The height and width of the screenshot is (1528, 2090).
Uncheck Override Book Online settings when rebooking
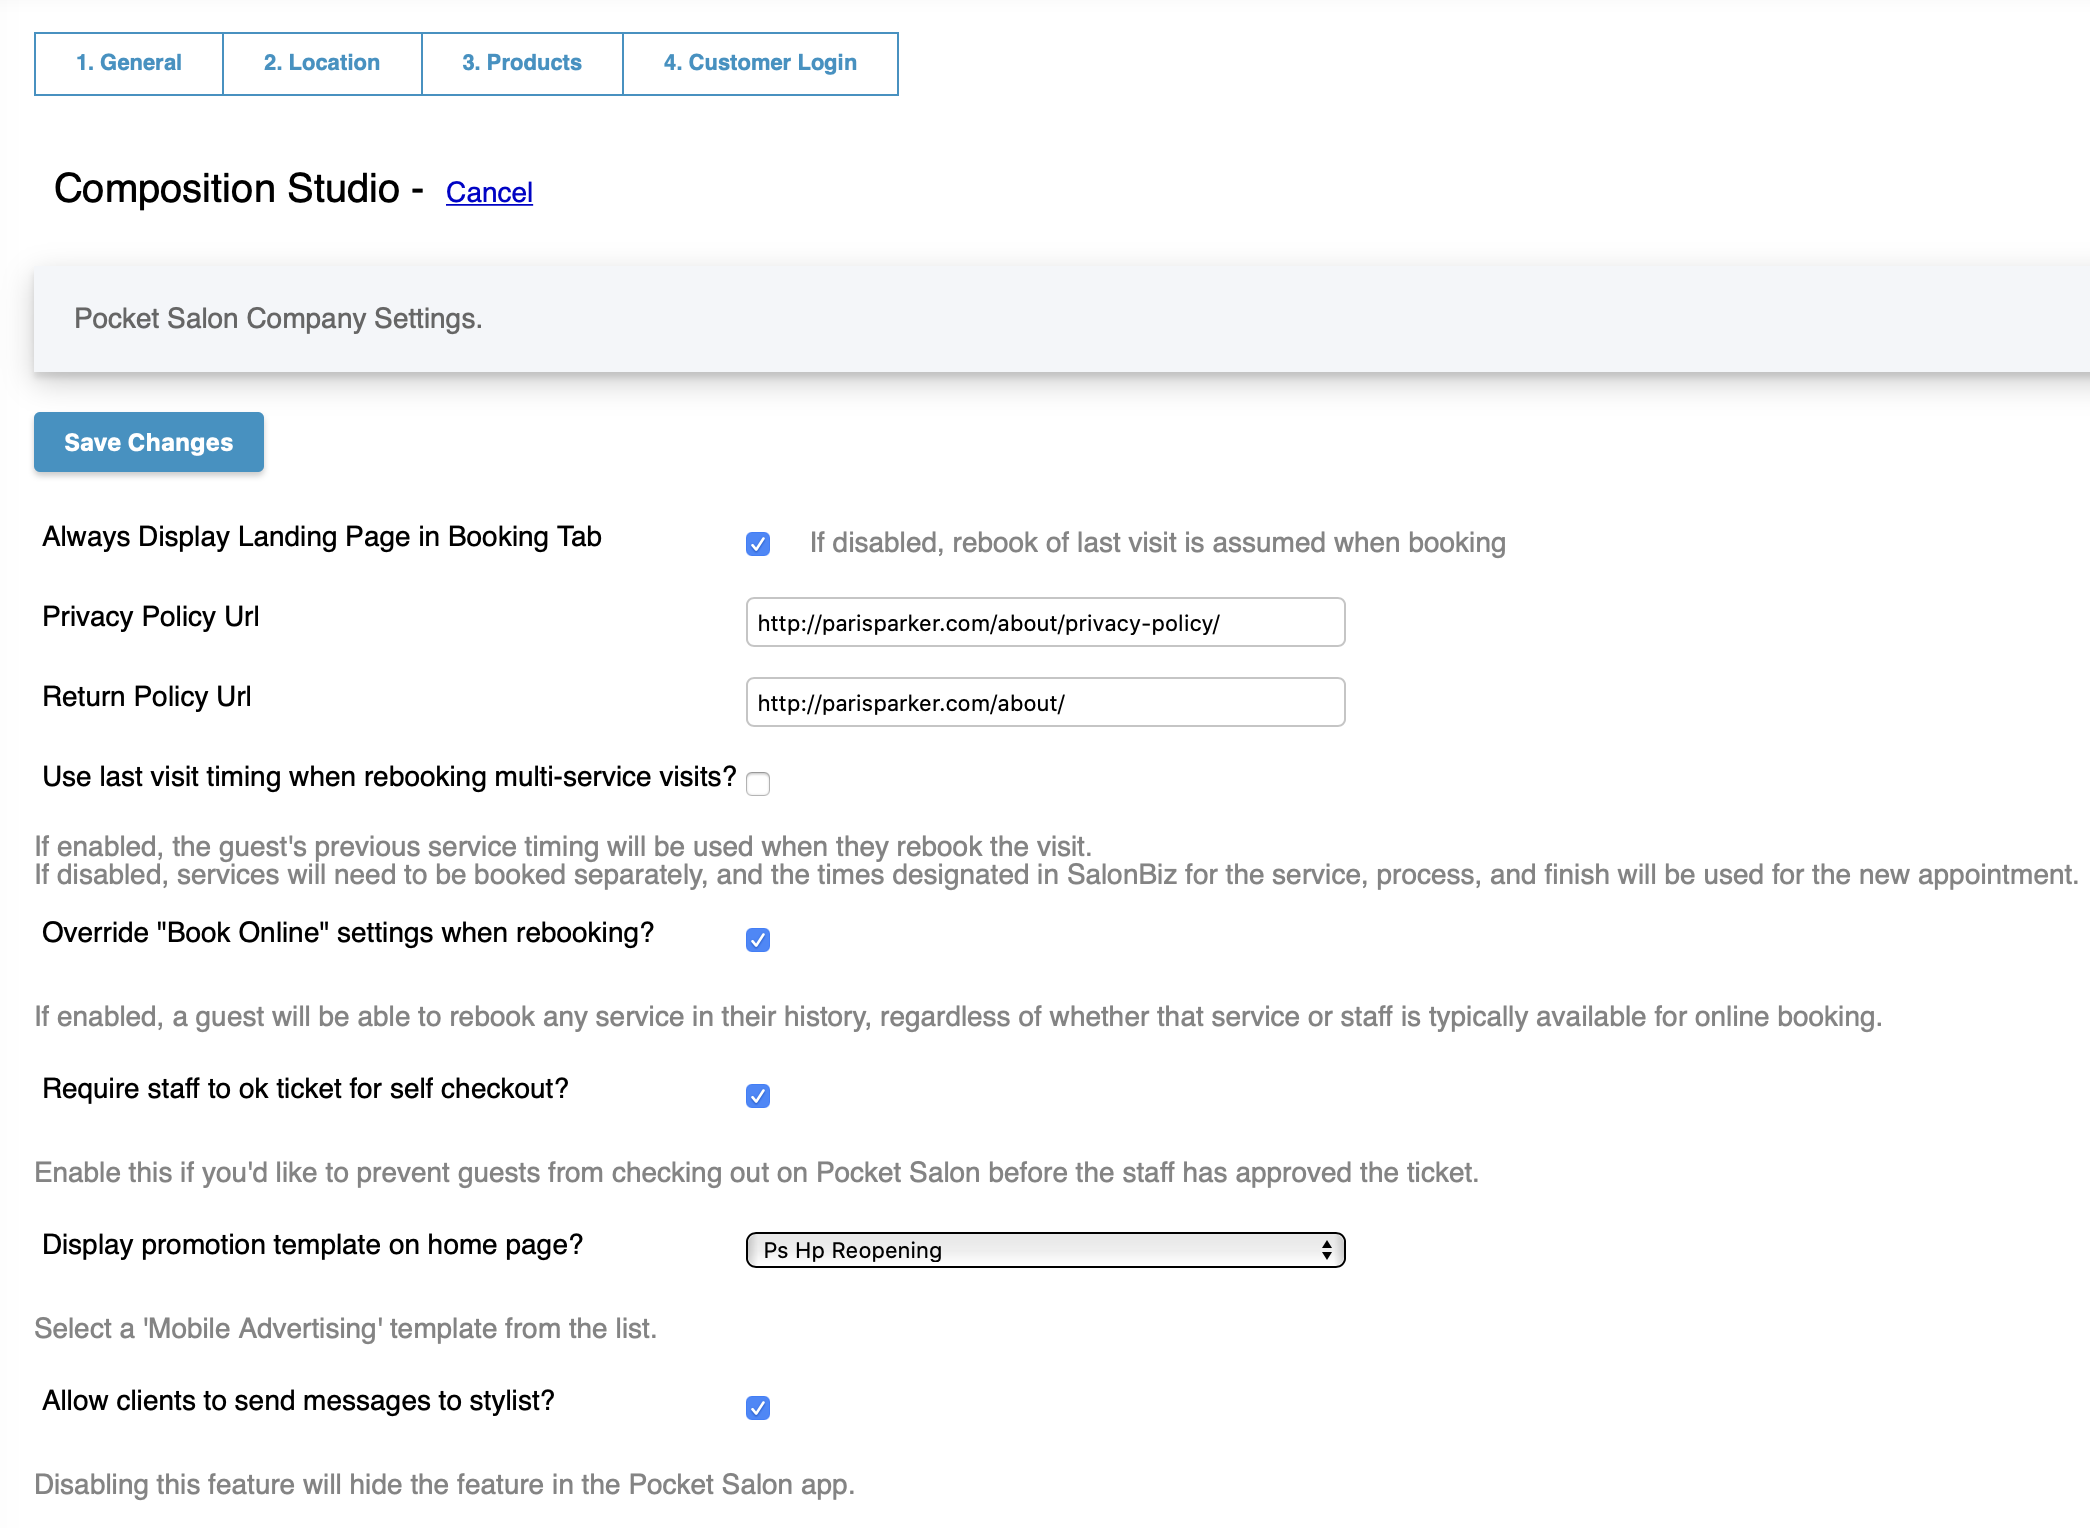758,939
